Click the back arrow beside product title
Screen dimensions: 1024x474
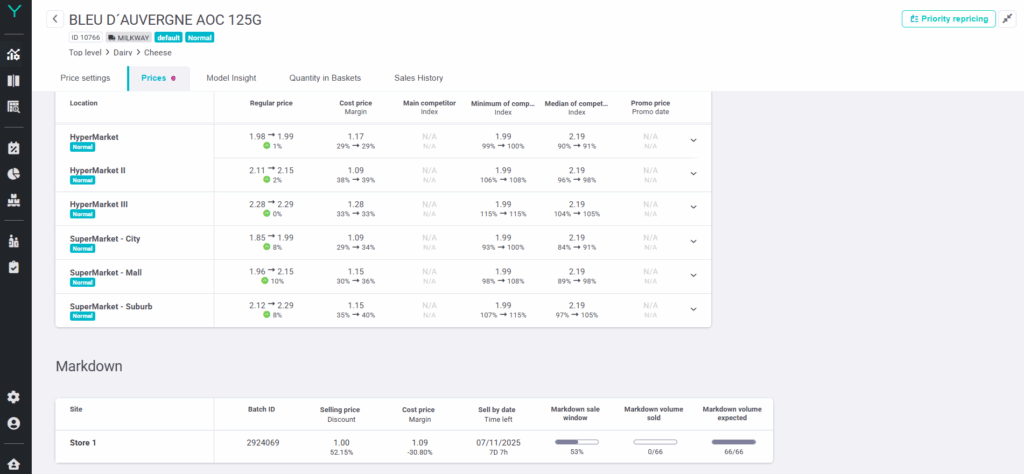(x=54, y=19)
